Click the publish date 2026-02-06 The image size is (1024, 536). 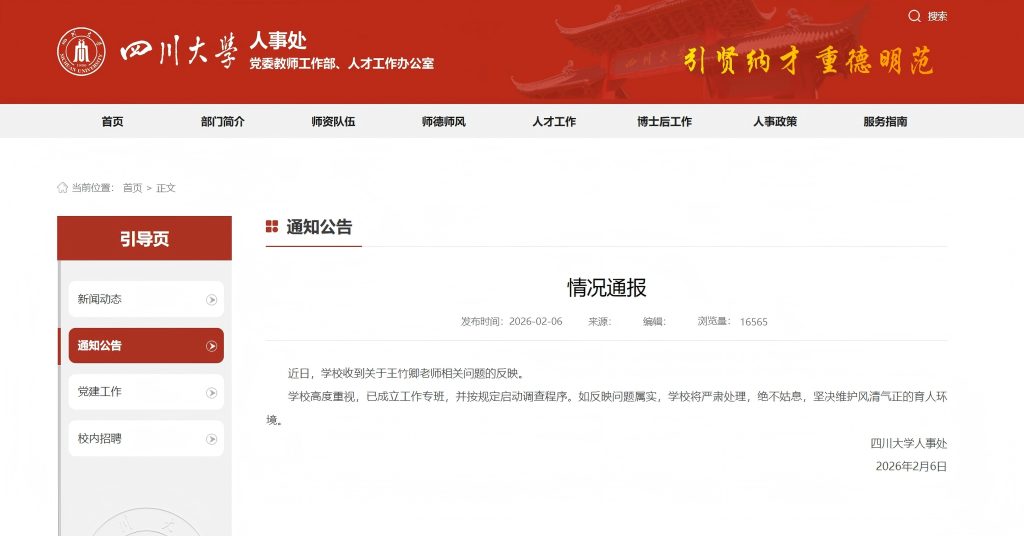536,321
